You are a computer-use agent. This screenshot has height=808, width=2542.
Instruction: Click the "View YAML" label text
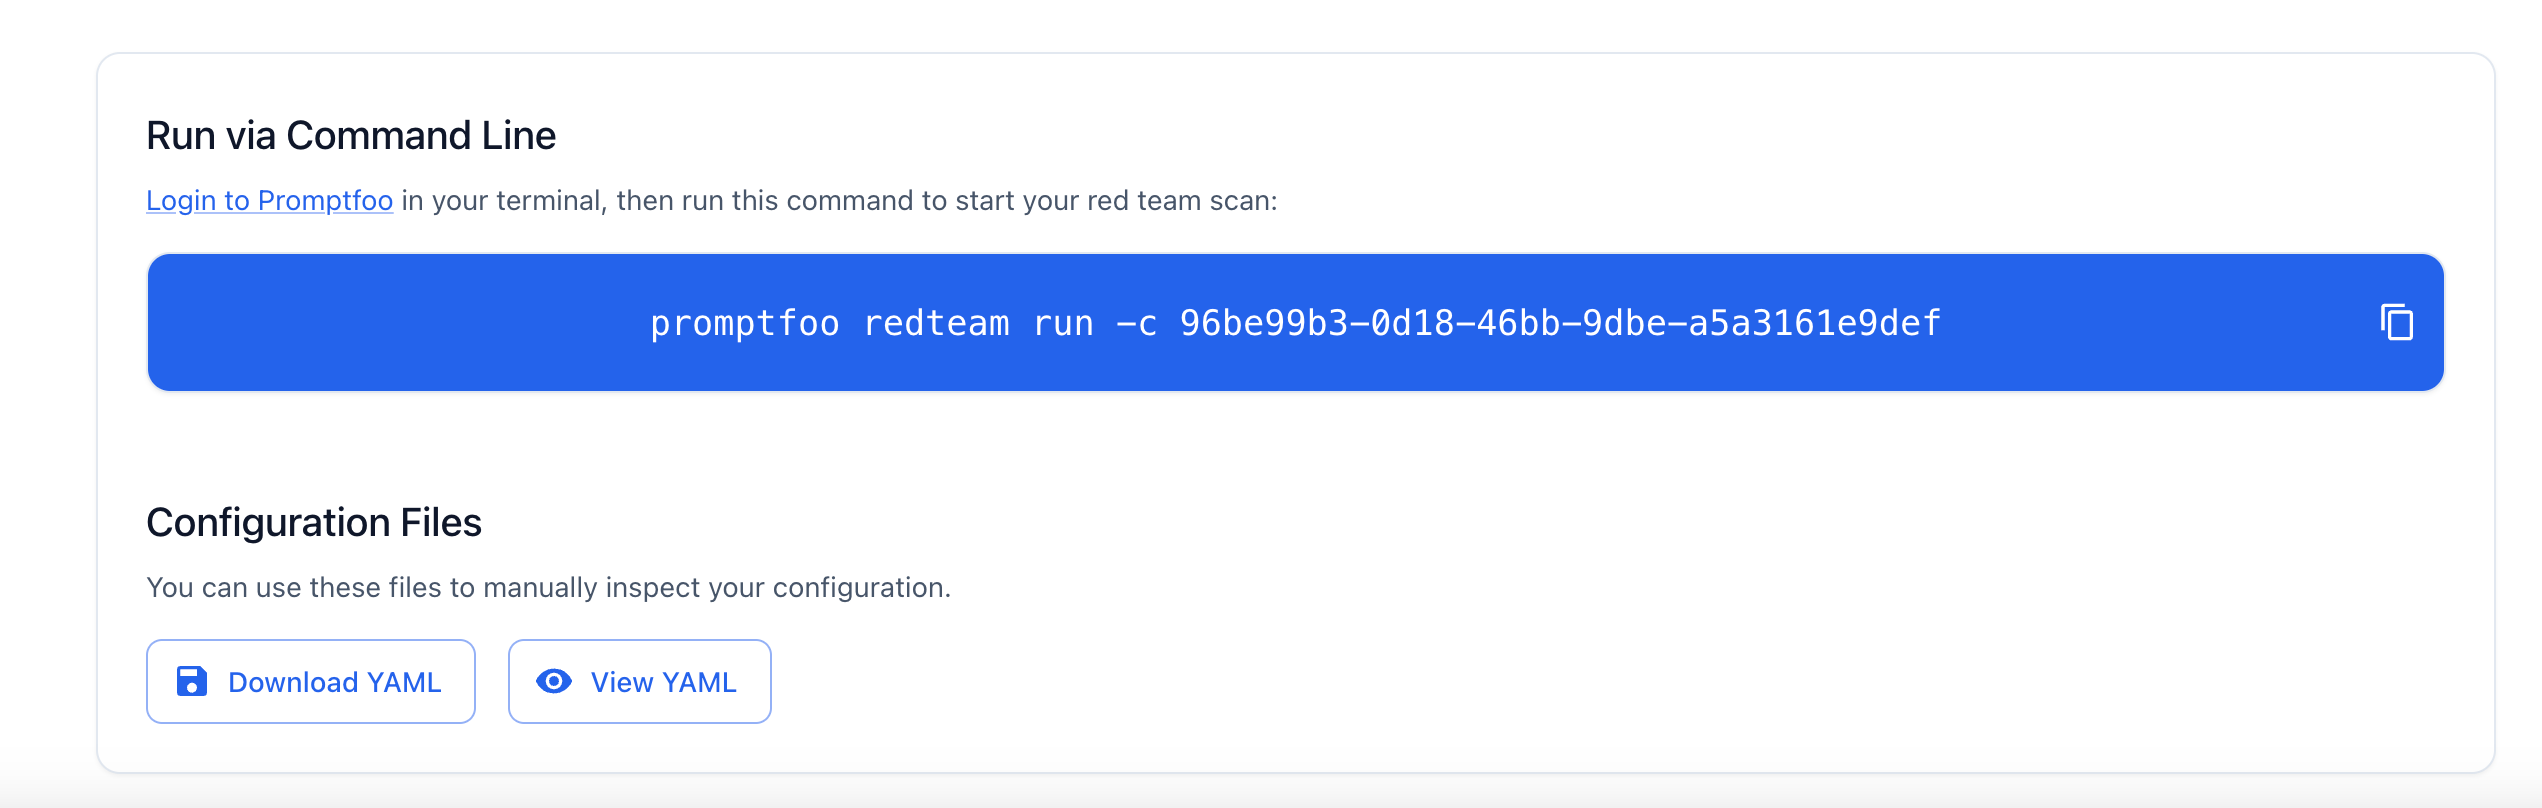663,682
